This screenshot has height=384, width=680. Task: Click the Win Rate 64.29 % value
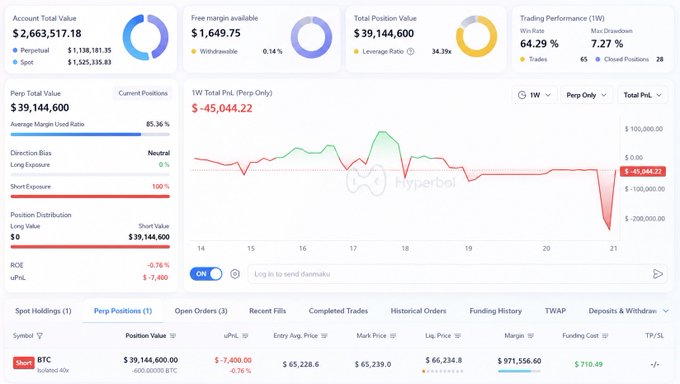[x=539, y=44]
